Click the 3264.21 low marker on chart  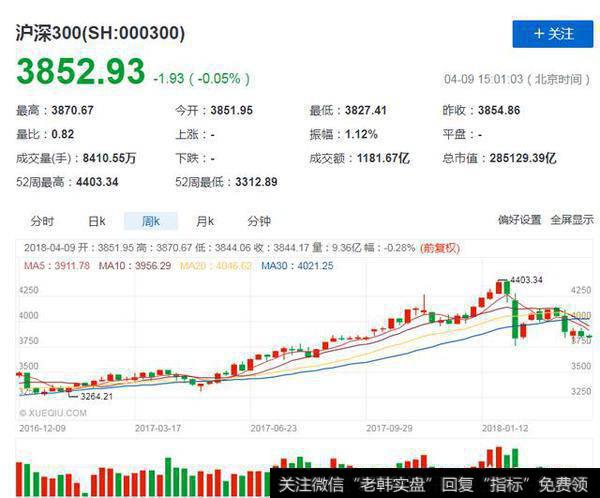[96, 397]
